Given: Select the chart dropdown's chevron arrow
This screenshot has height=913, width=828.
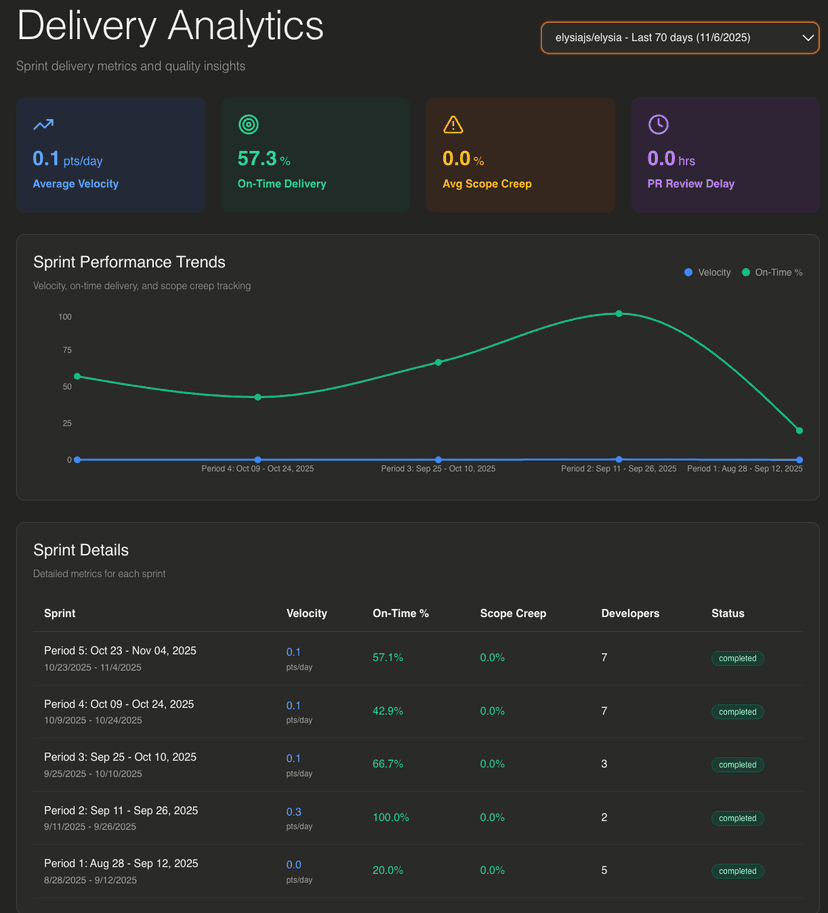Looking at the screenshot, I should pyautogui.click(x=805, y=37).
